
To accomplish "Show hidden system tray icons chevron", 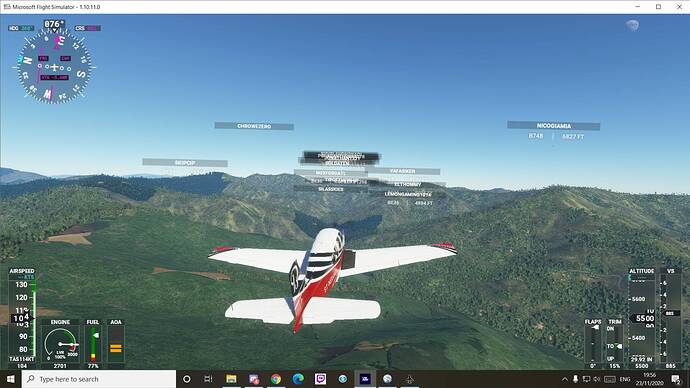I will pyautogui.click(x=564, y=379).
